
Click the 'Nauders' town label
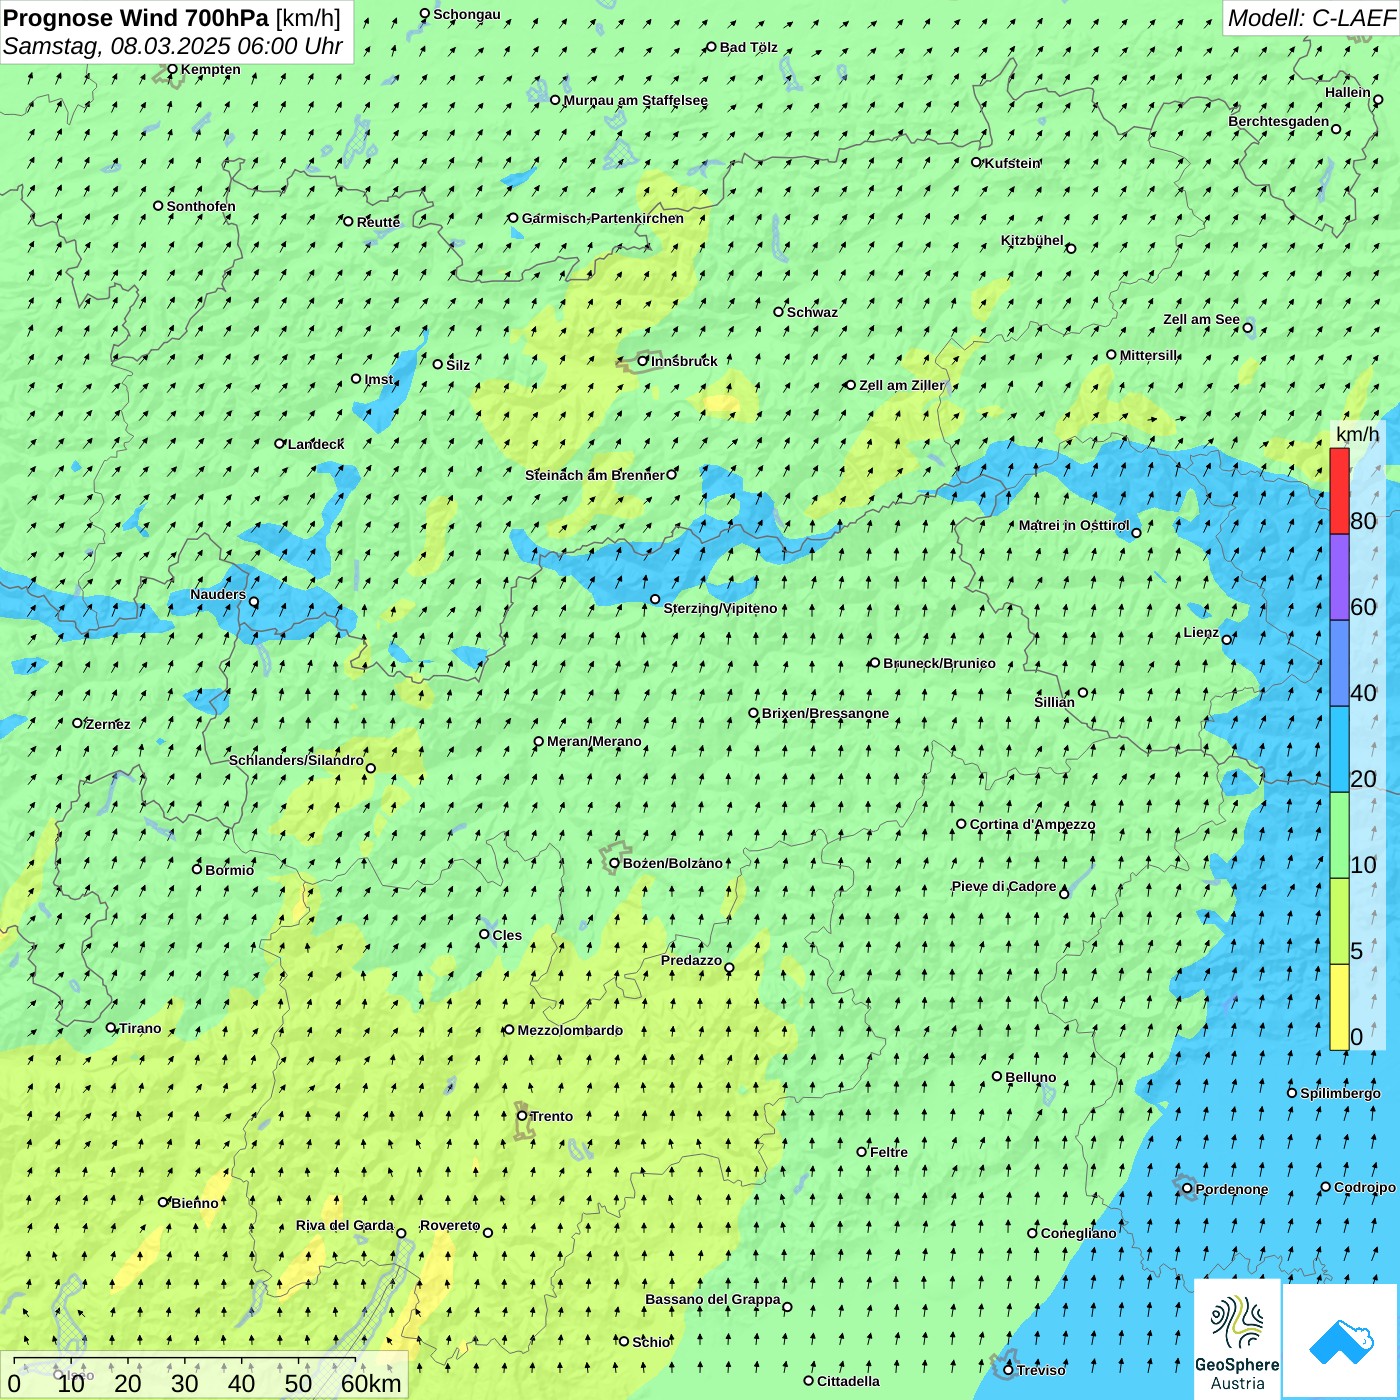pos(218,594)
